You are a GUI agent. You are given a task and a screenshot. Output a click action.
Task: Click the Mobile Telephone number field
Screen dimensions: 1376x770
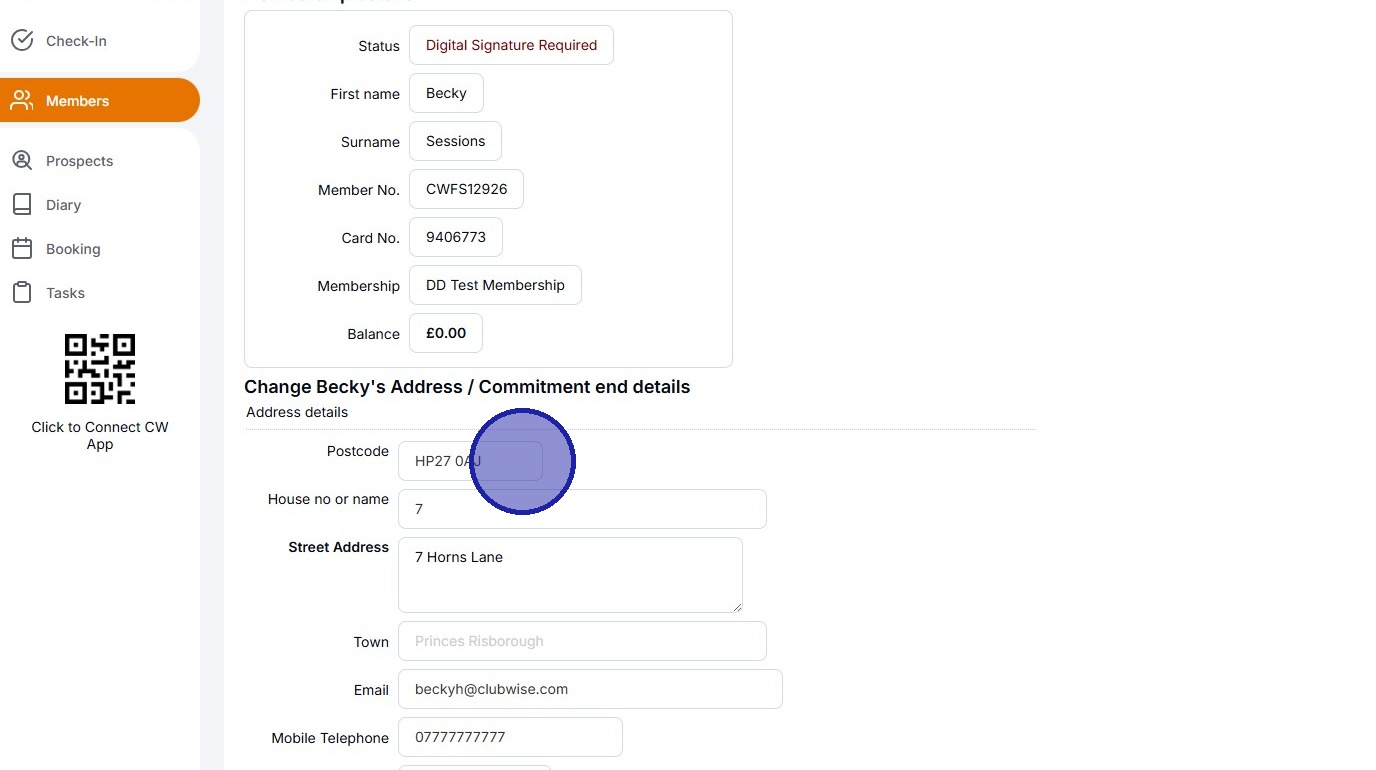(510, 737)
